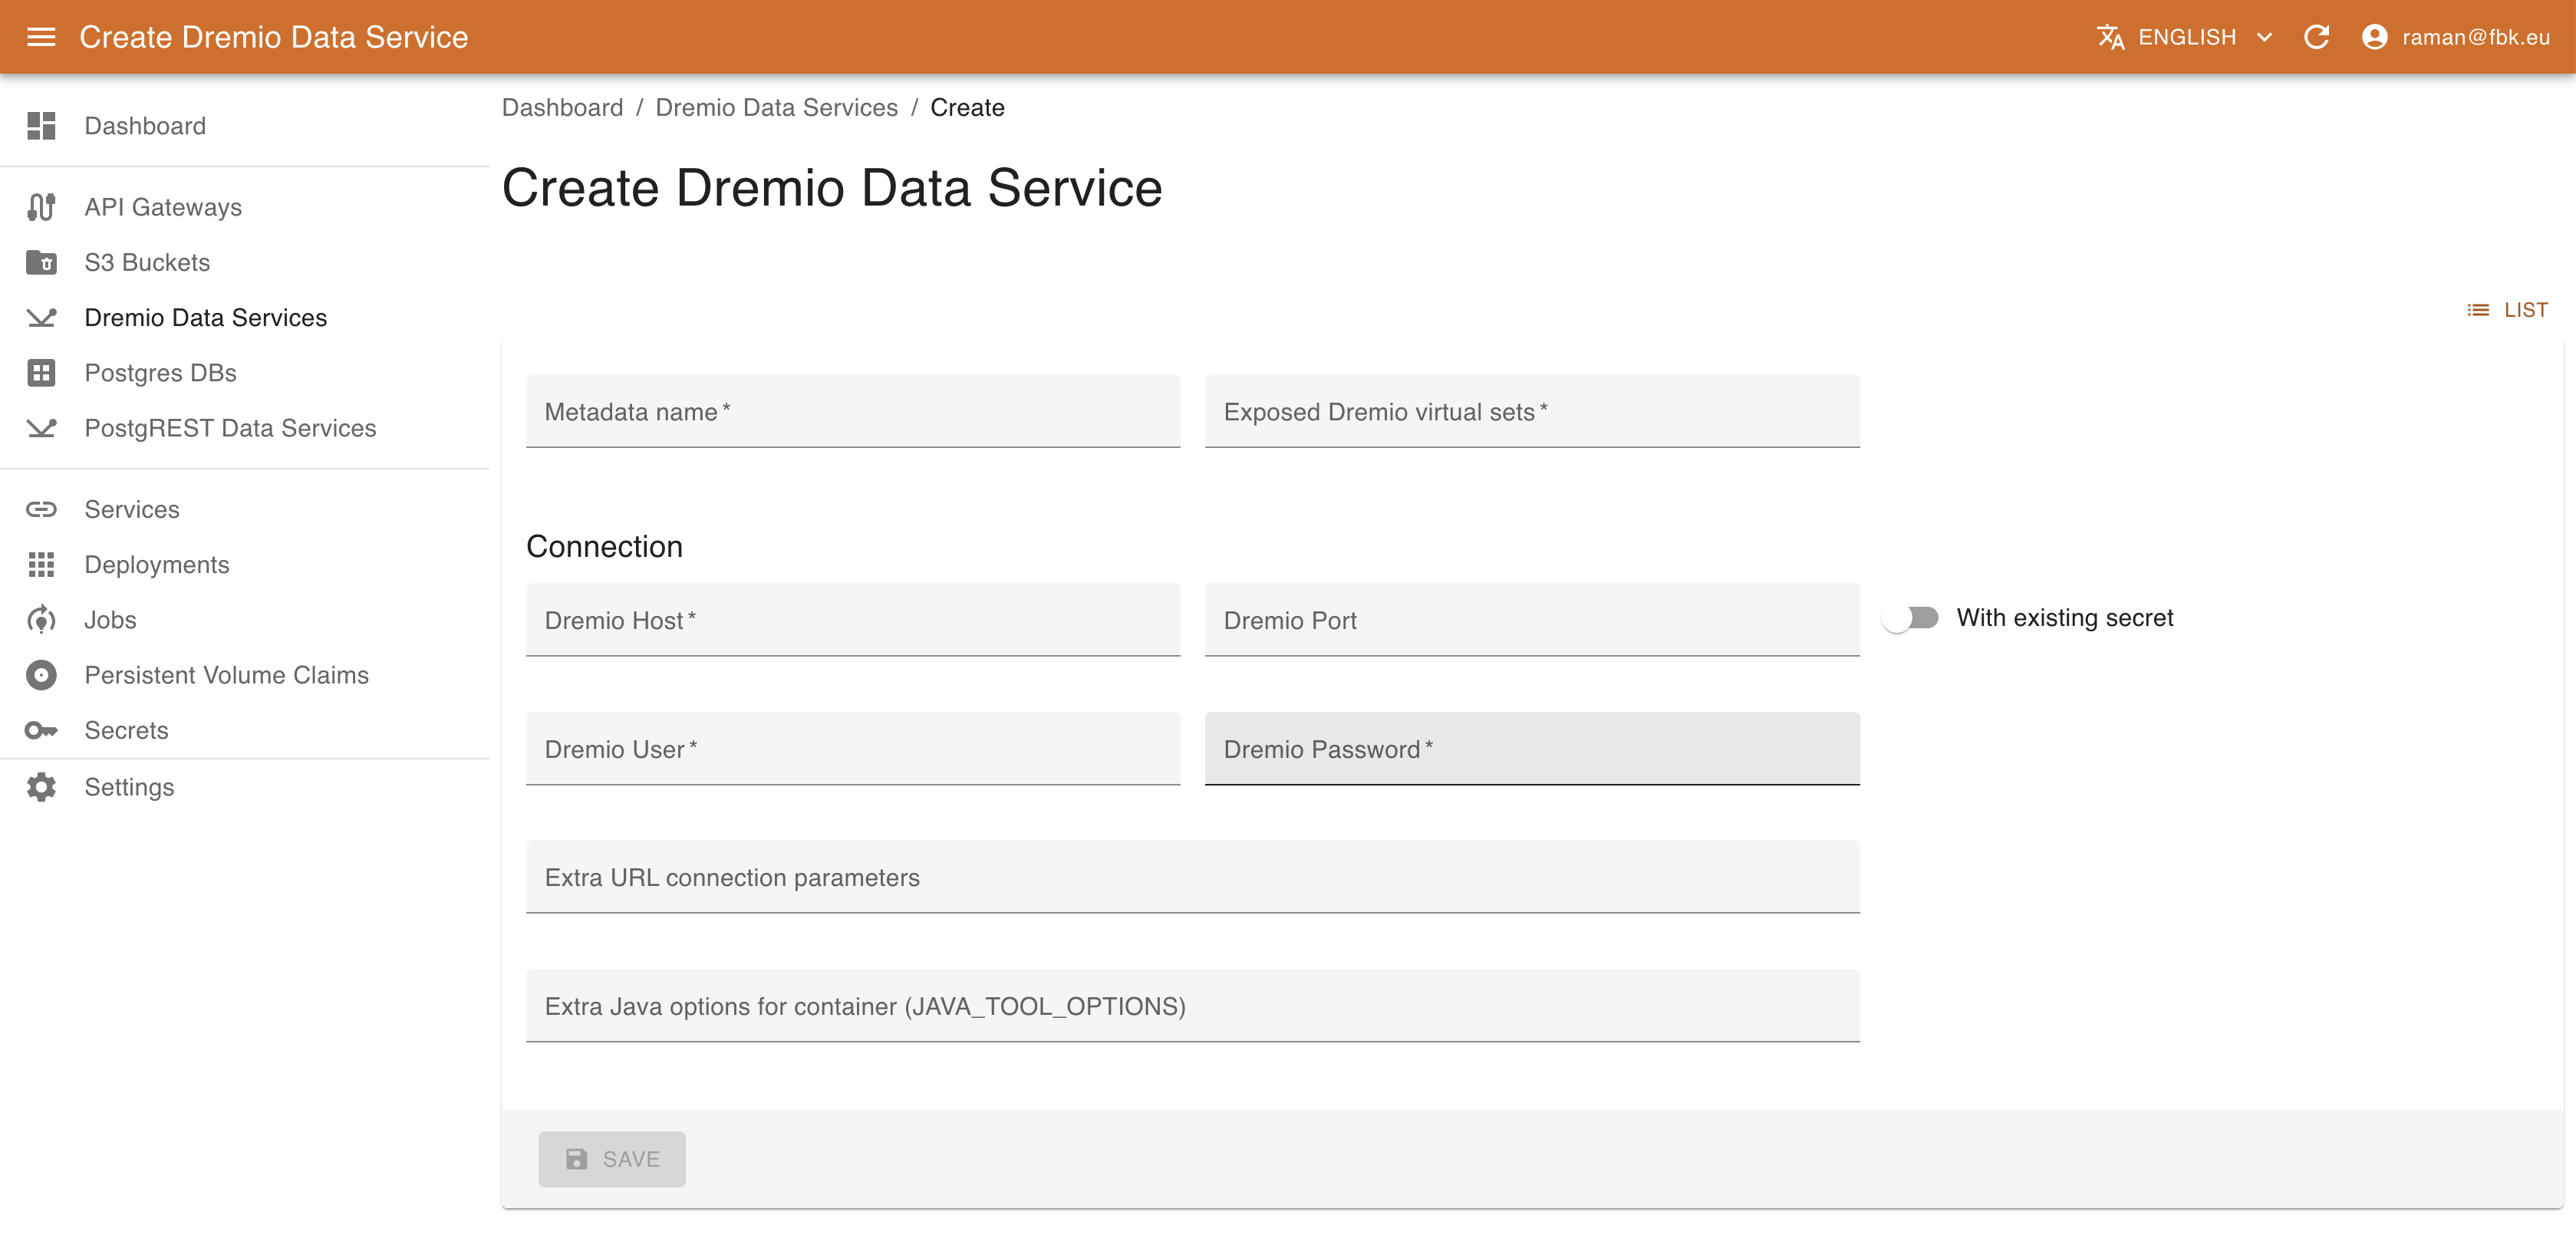Image resolution: width=2576 pixels, height=1235 pixels.
Task: Click the API Gateways icon
Action: (x=41, y=207)
